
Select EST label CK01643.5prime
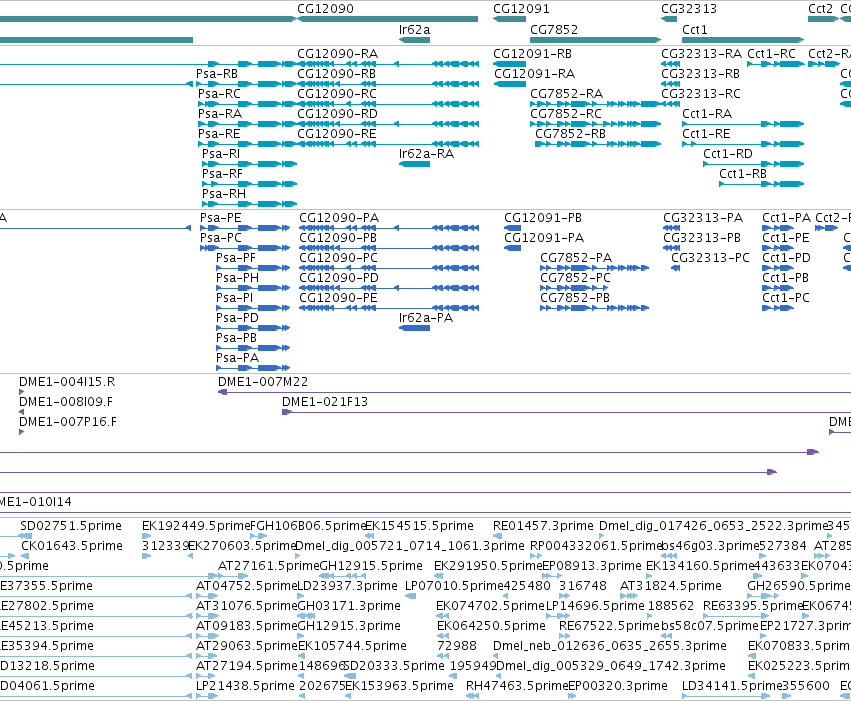click(x=72, y=546)
